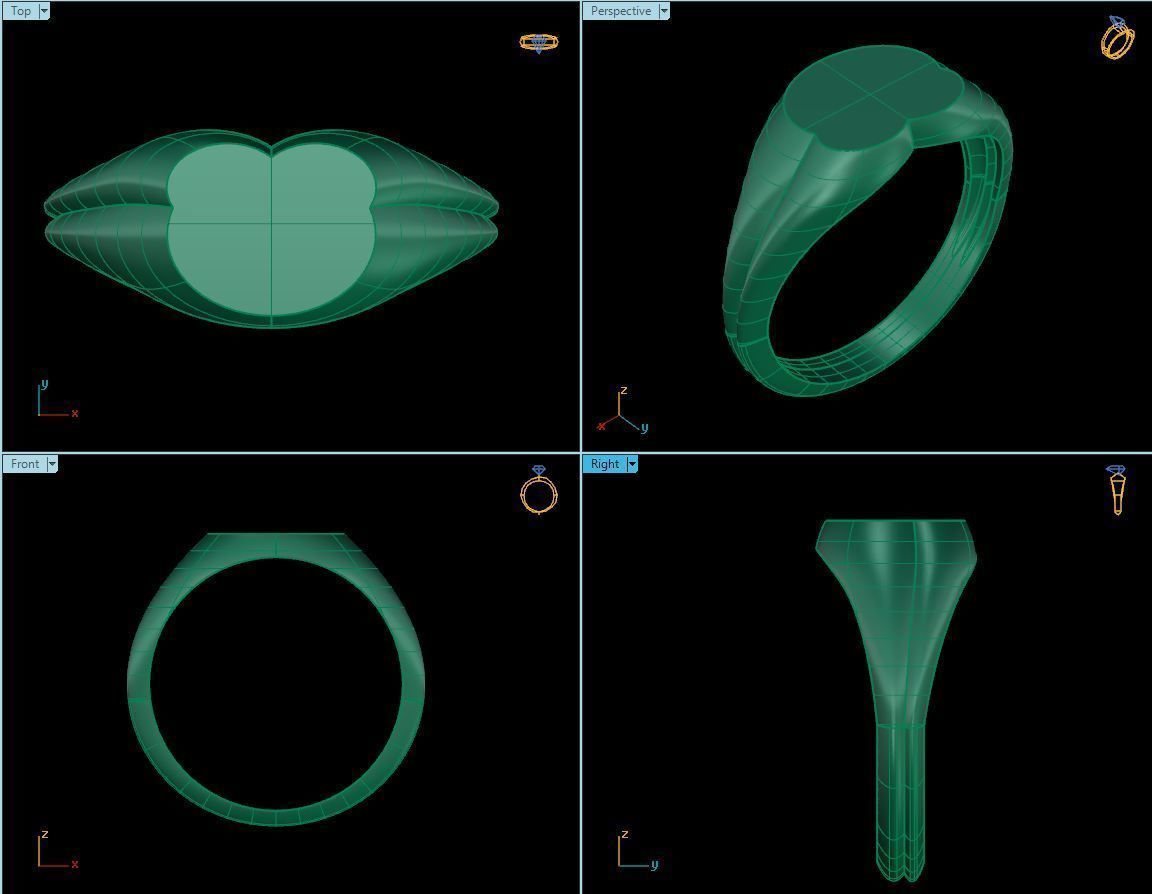
Task: Open the Perspective viewport dropdown arrow
Action: pos(664,11)
